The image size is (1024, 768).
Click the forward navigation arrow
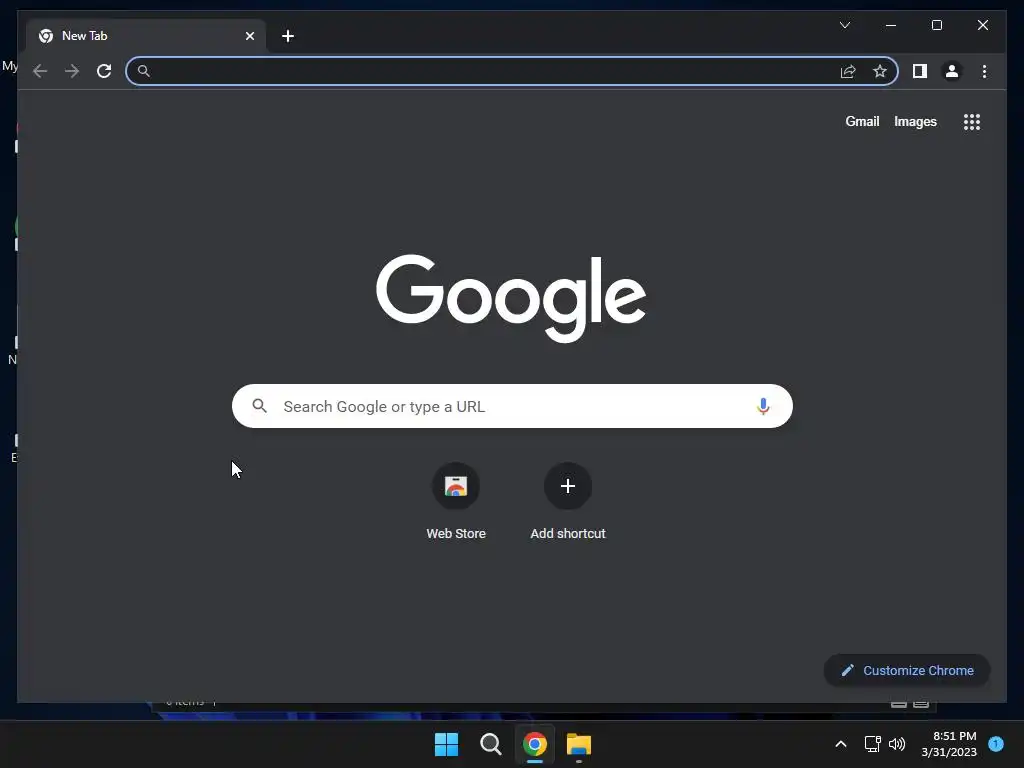tap(72, 71)
